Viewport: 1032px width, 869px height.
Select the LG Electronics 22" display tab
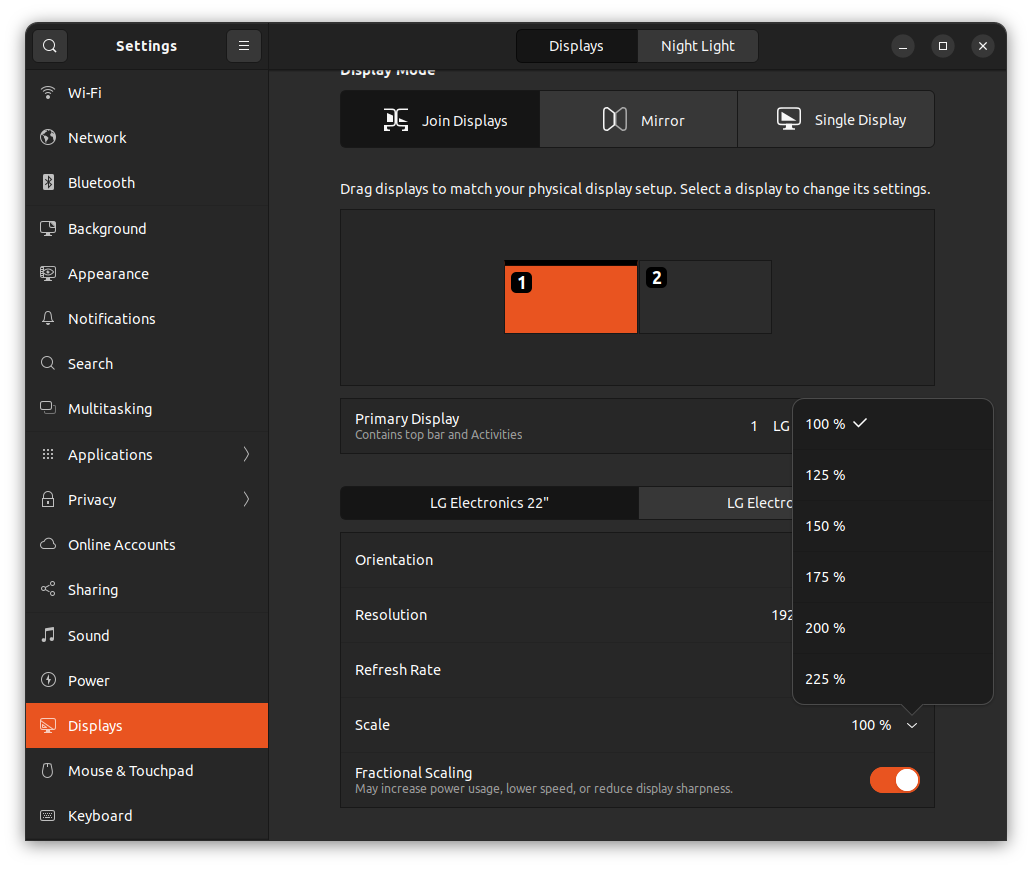(489, 503)
